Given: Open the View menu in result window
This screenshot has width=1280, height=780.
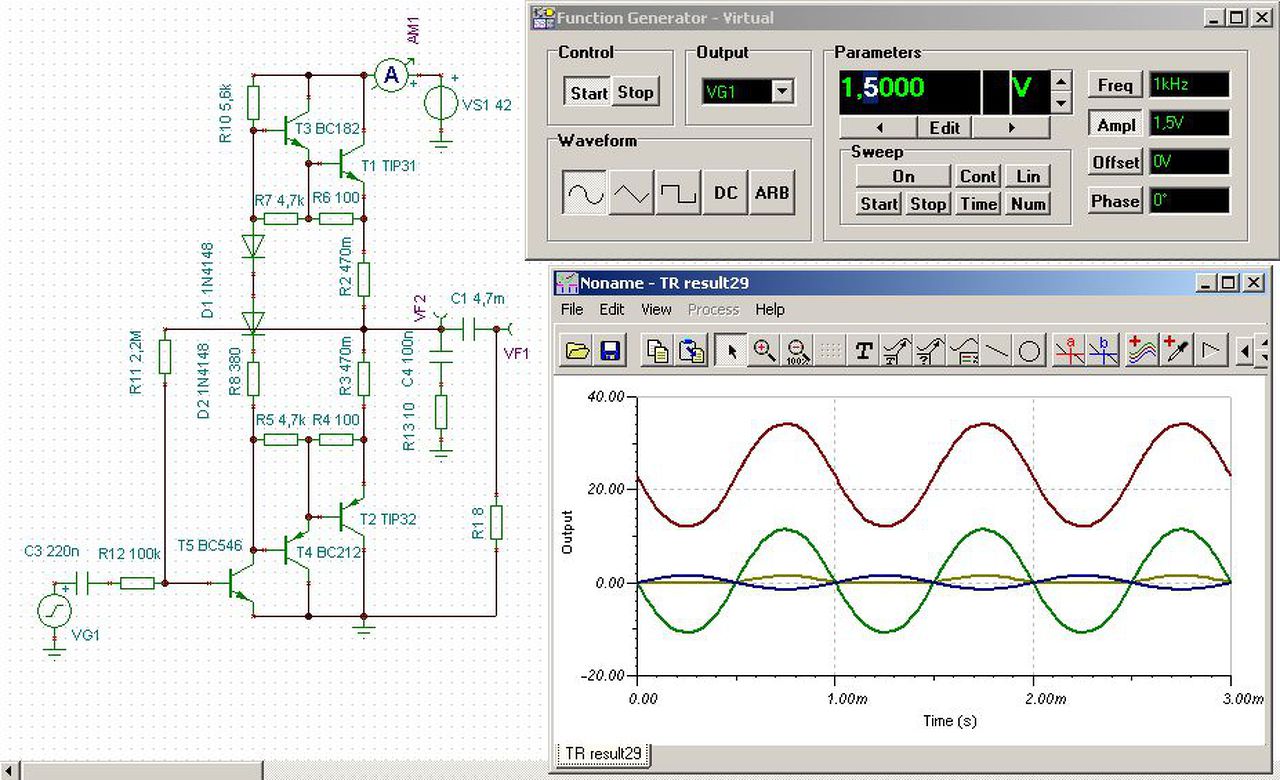Looking at the screenshot, I should (656, 310).
